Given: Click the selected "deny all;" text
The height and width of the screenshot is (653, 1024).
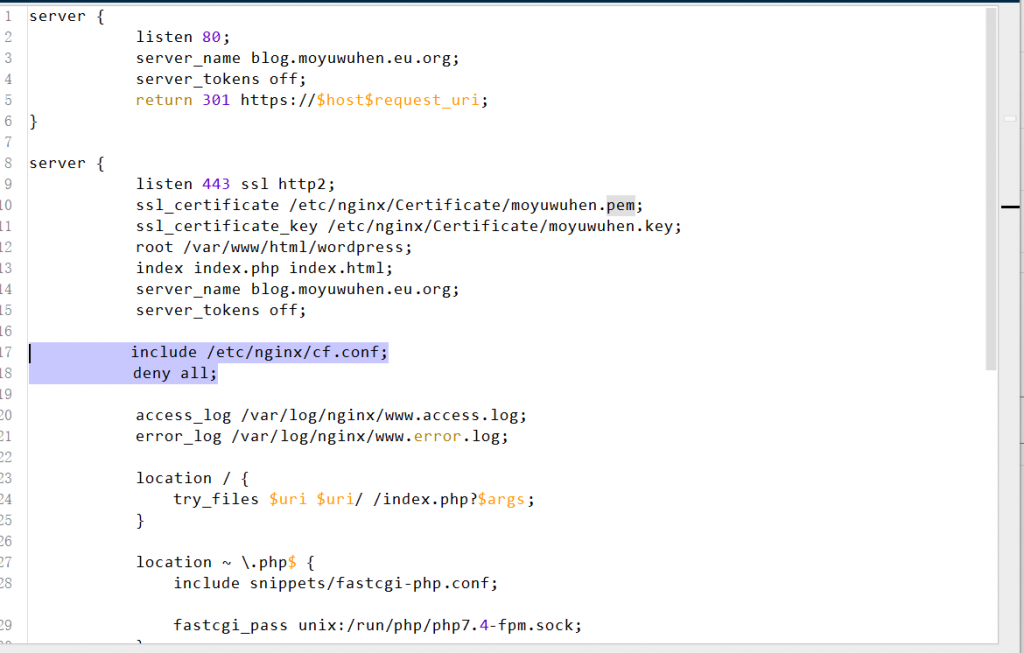Looking at the screenshot, I should pyautogui.click(x=175, y=373).
